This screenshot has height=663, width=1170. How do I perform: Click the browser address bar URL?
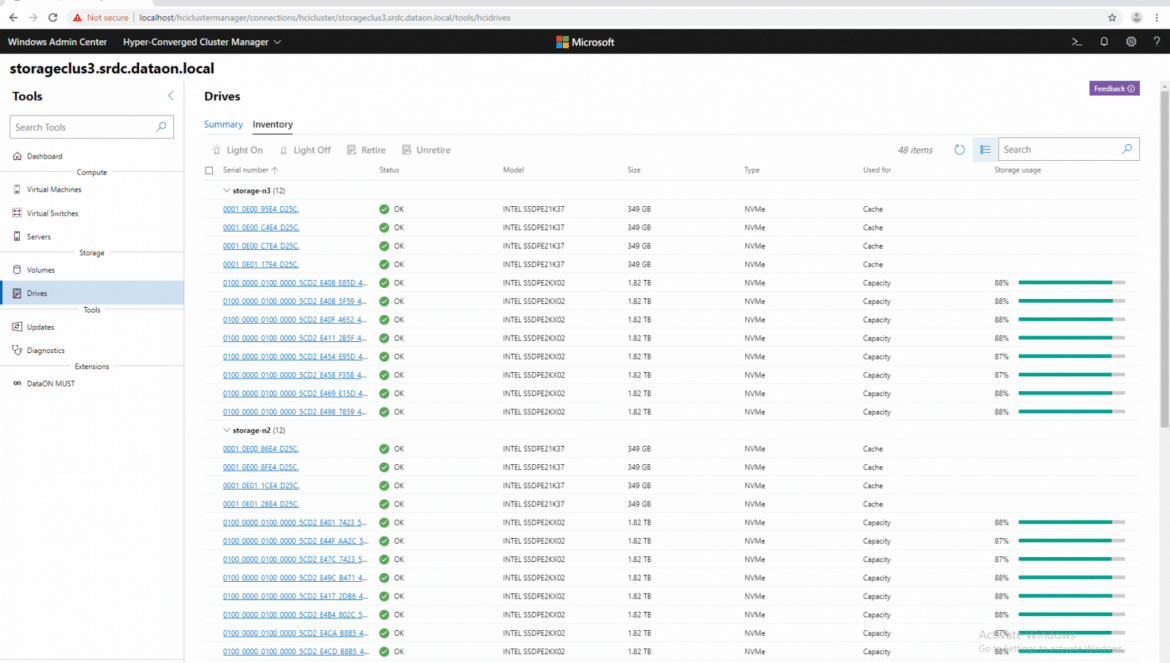pyautogui.click(x=325, y=17)
